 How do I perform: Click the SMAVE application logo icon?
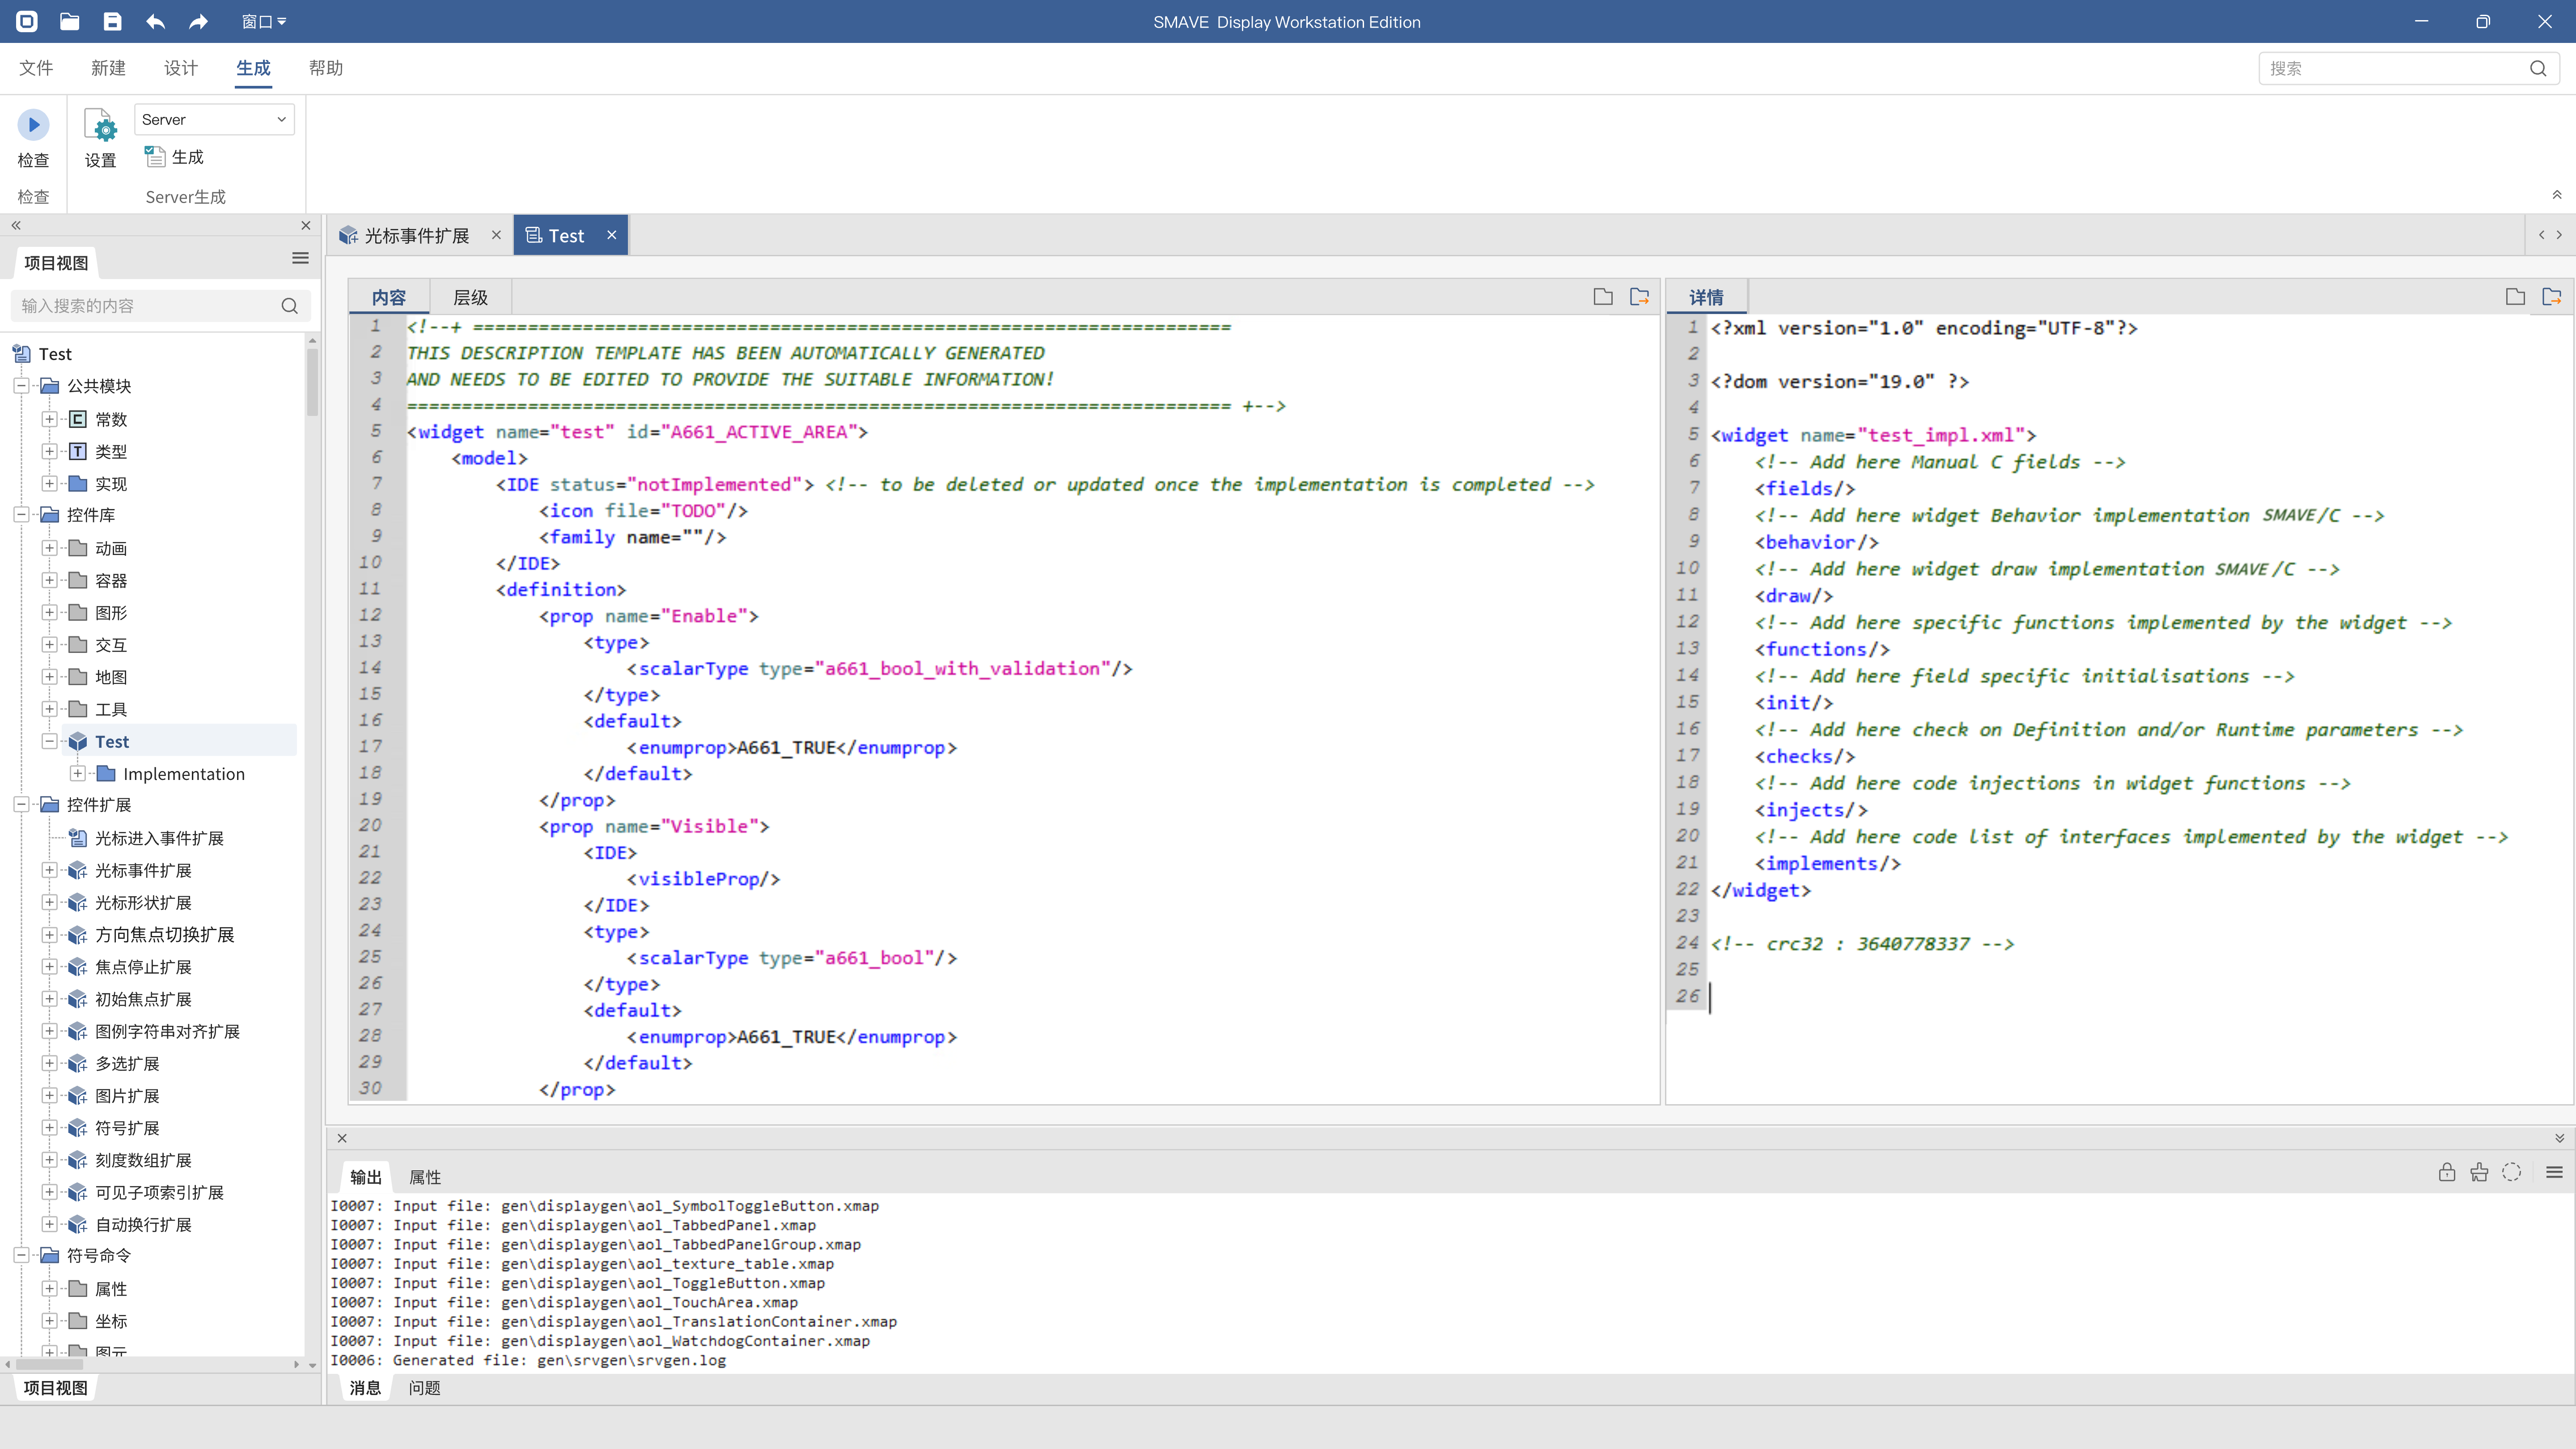click(27, 21)
